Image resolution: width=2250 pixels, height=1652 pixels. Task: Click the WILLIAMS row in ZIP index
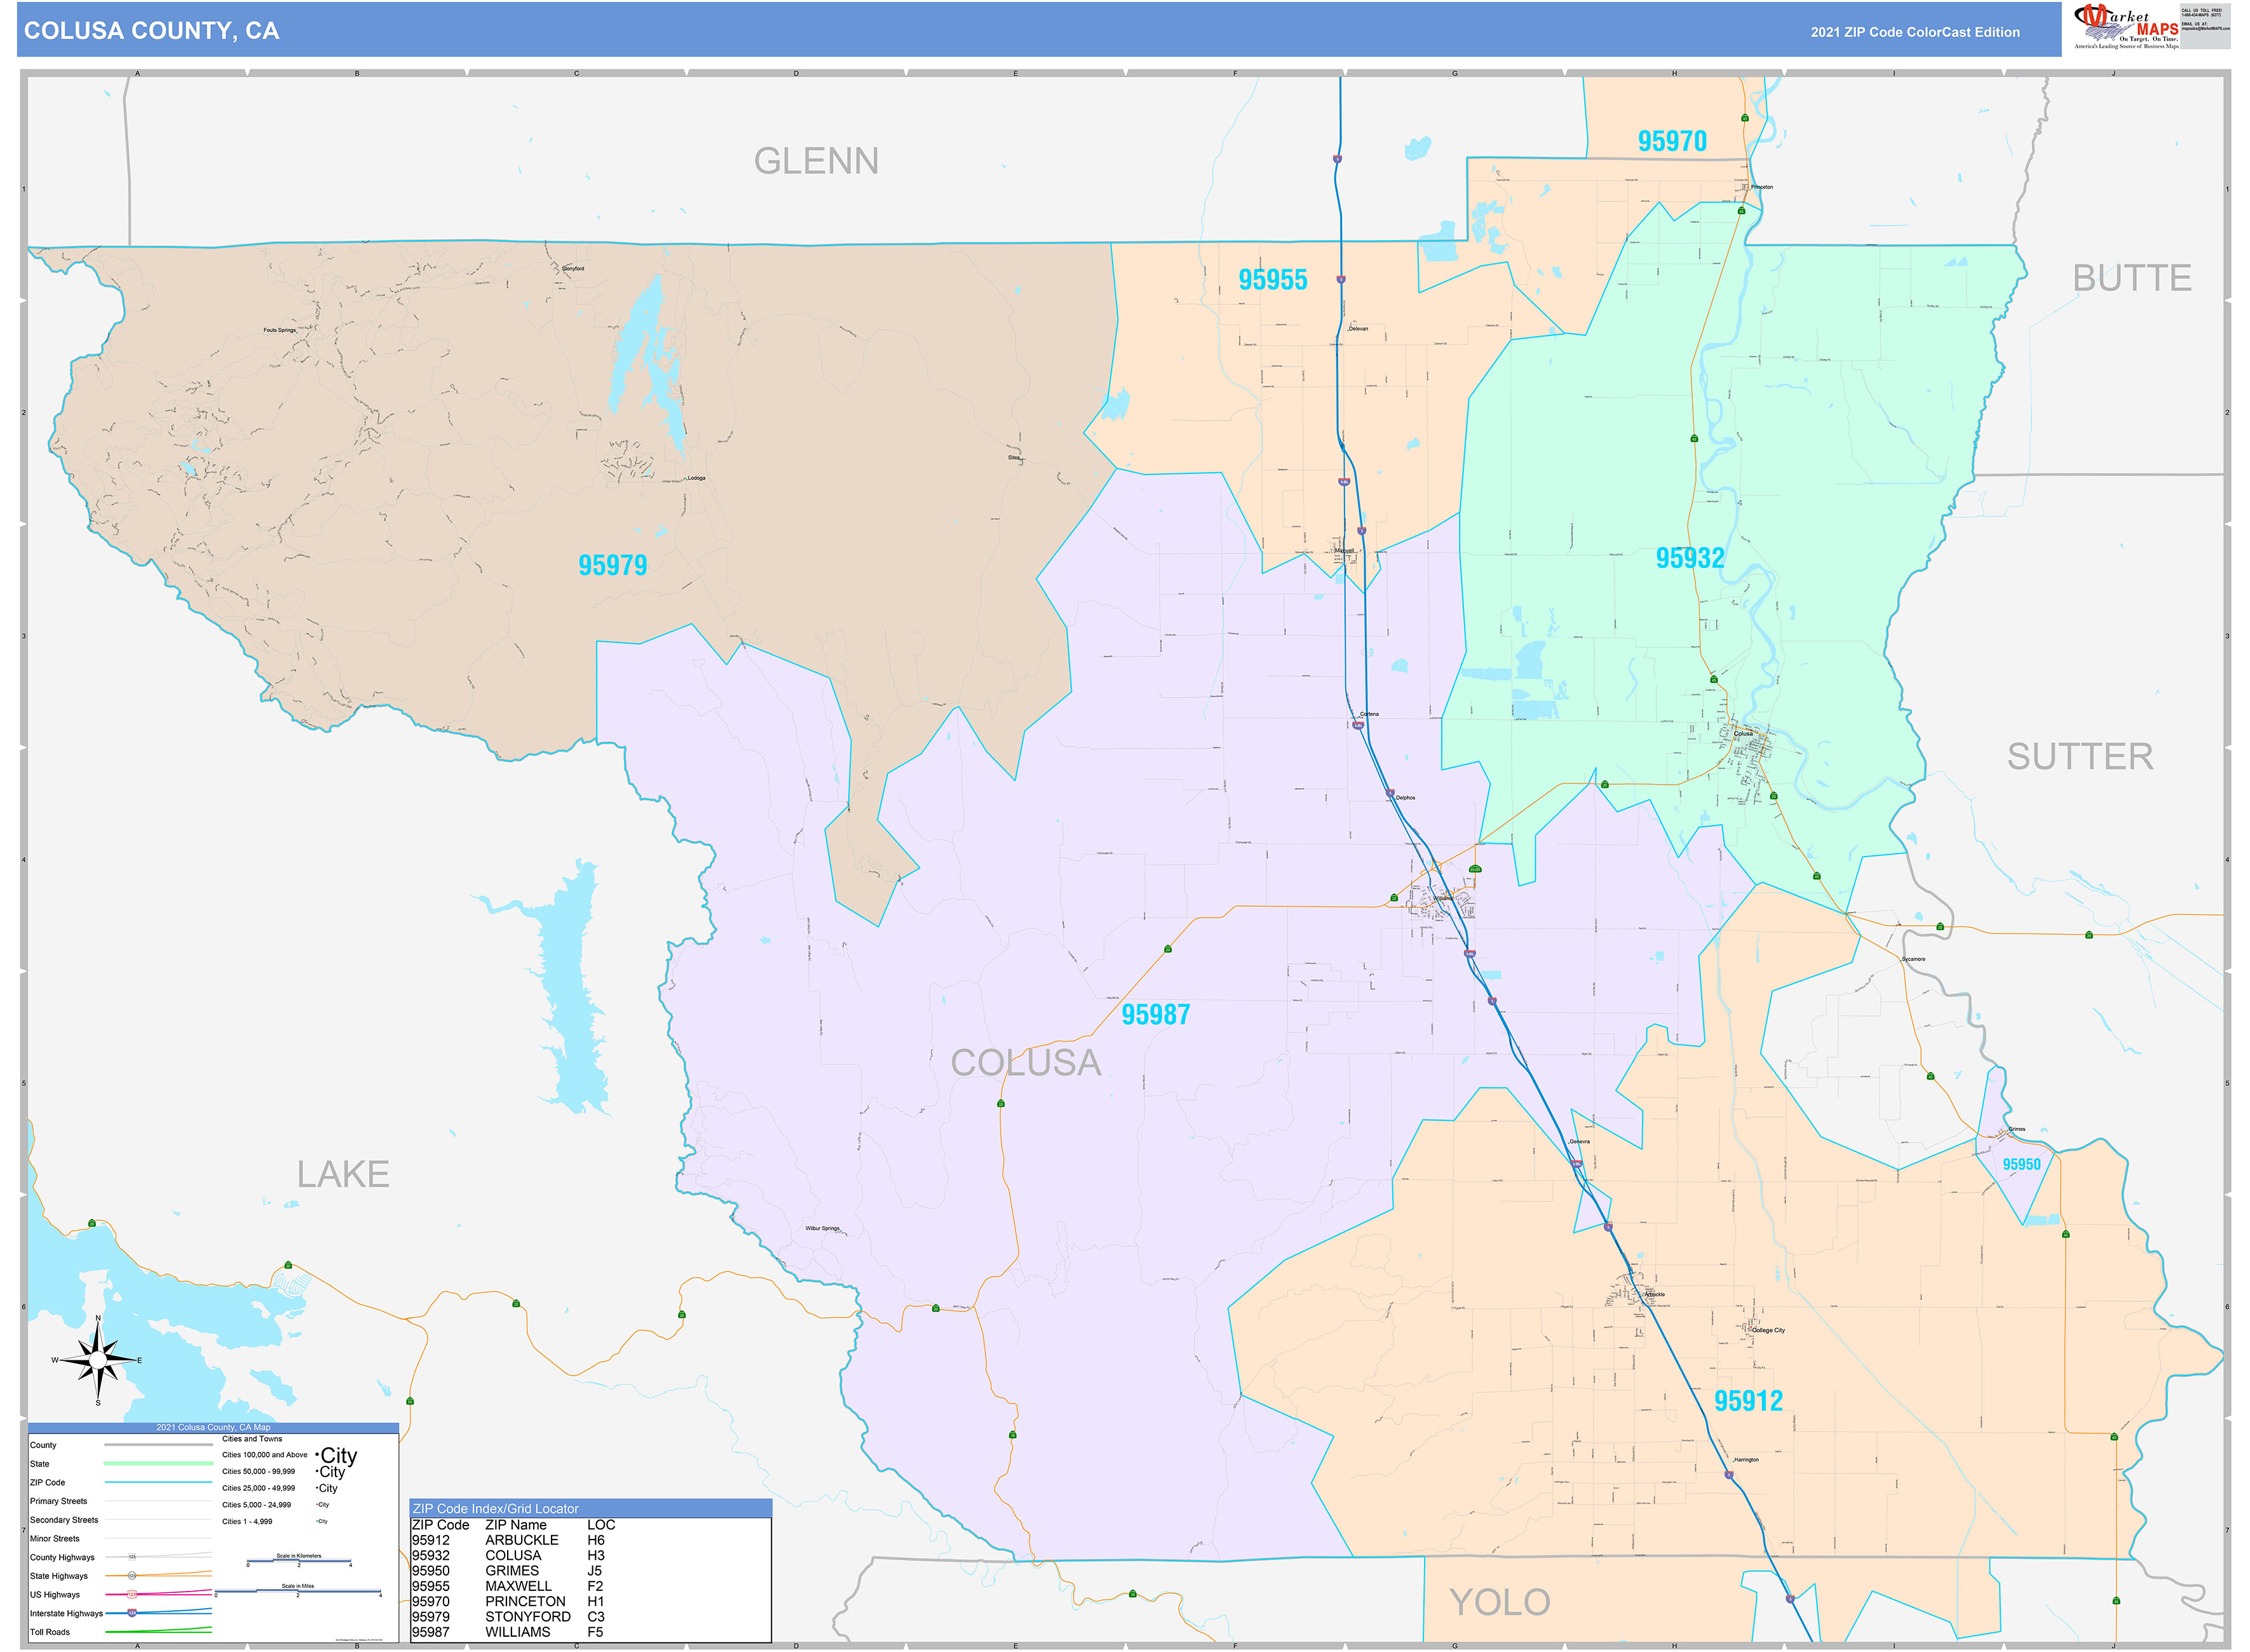517,1632
